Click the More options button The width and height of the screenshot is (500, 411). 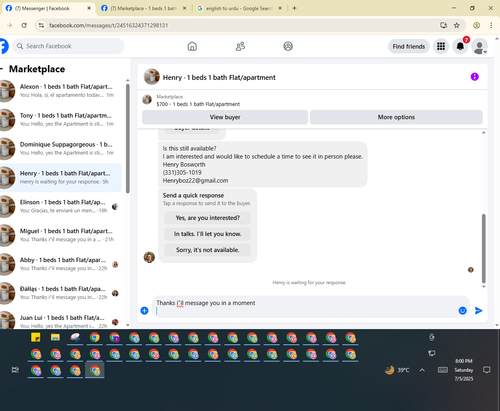click(x=396, y=117)
